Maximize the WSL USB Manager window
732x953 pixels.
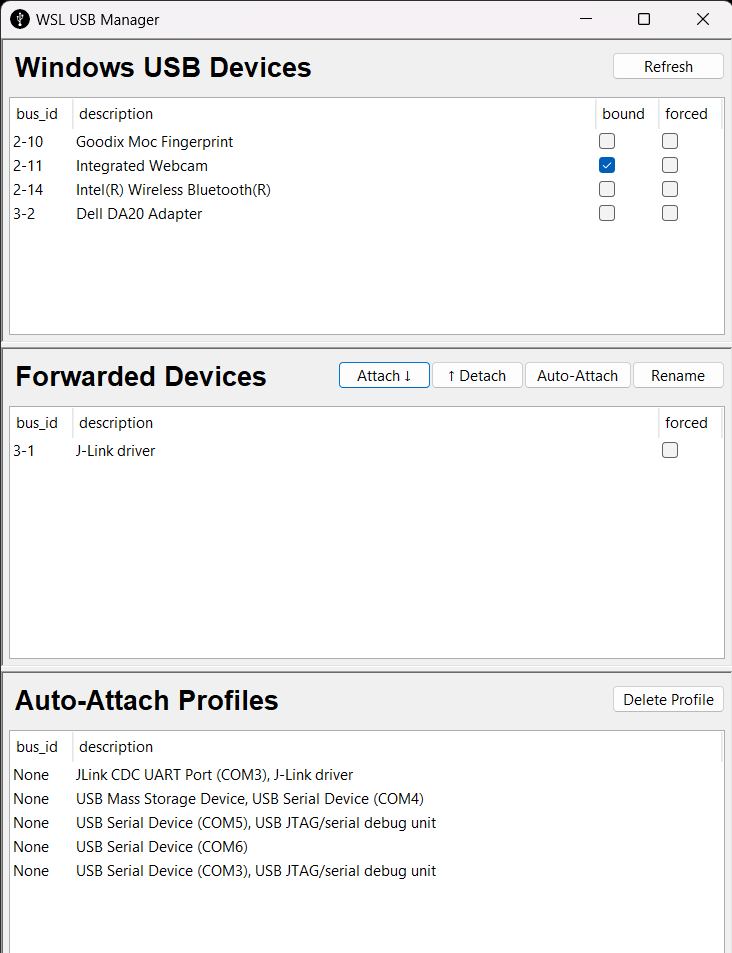point(644,19)
